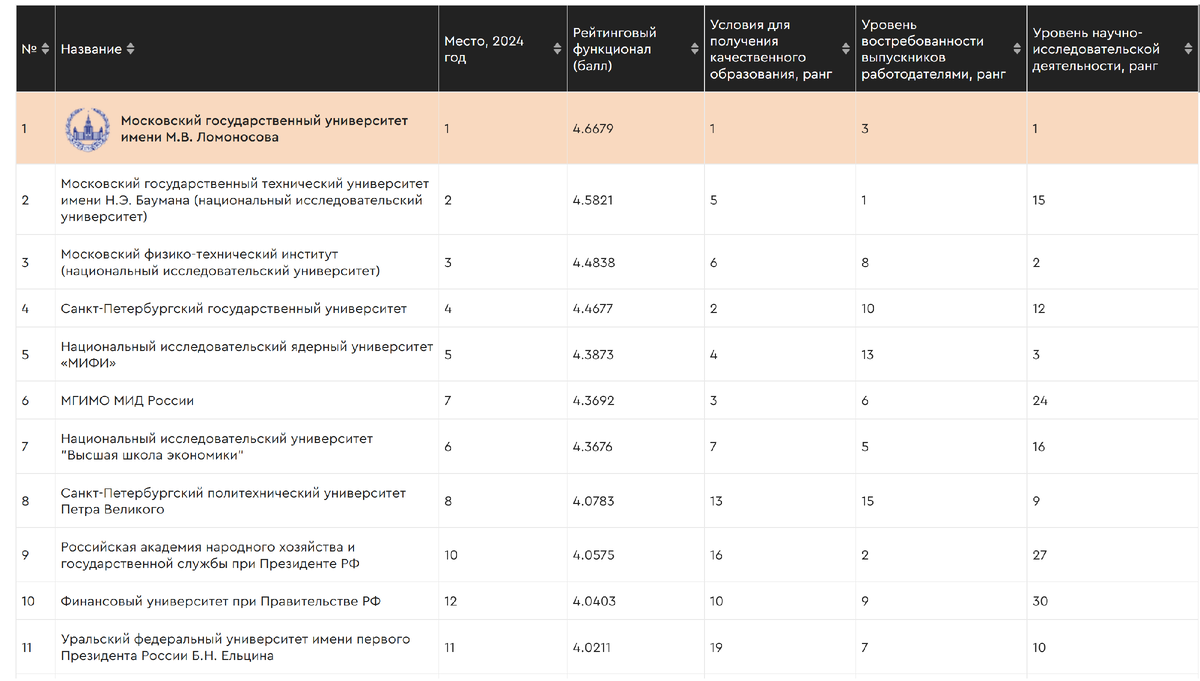
Task: Click Место, 2024 год header text
Action: 484,49
